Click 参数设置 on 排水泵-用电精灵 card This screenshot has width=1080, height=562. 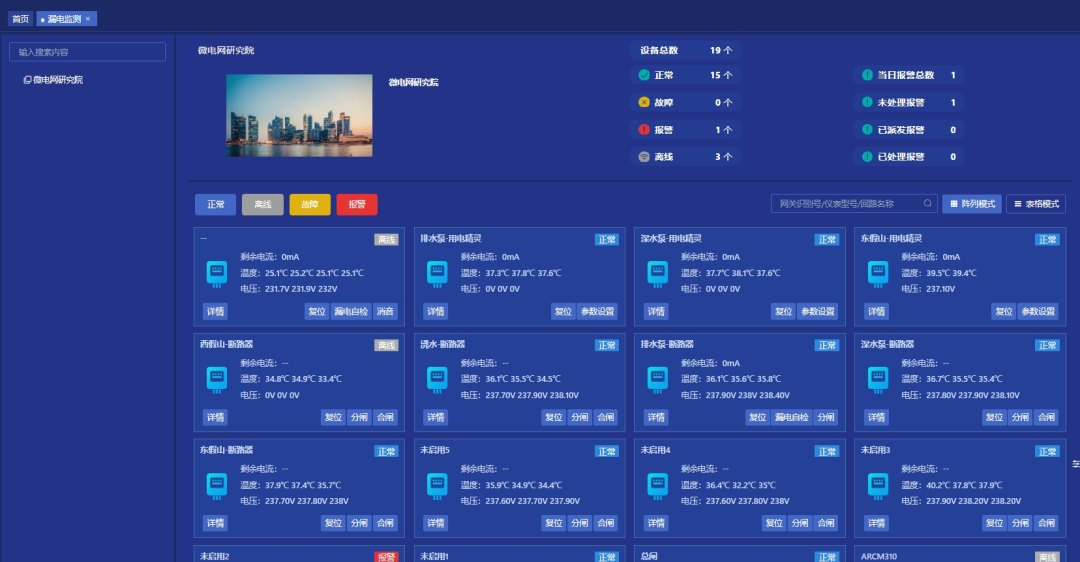pos(597,311)
